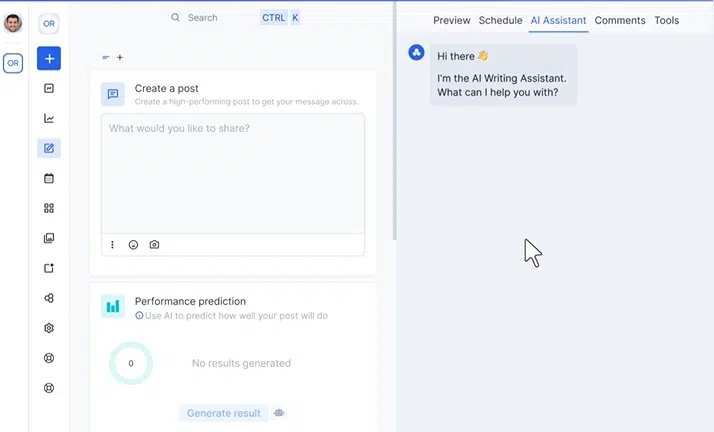This screenshot has height=432, width=714.
Task: Click the blue plus create button
Action: pyautogui.click(x=49, y=58)
